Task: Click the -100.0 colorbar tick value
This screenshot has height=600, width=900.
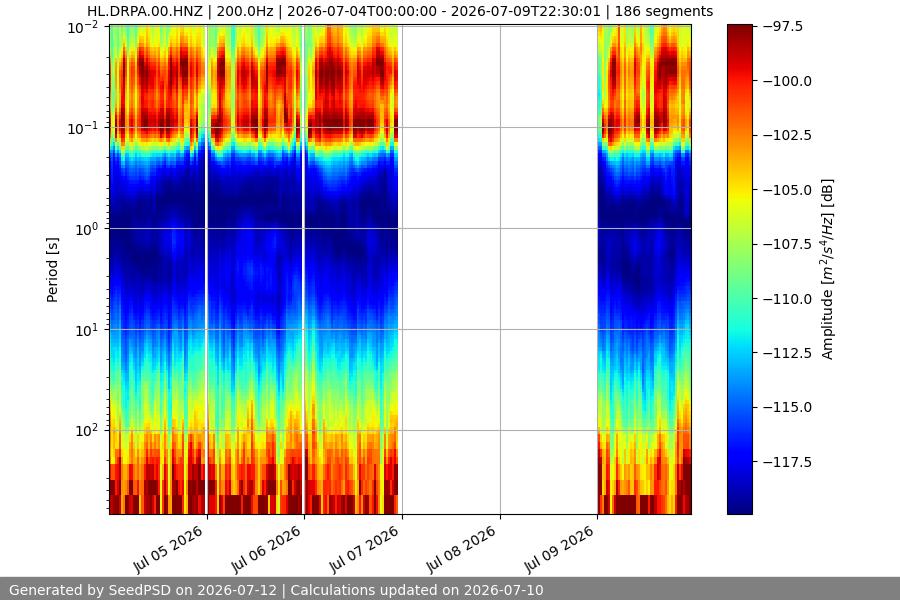Action: pyautogui.click(x=788, y=81)
